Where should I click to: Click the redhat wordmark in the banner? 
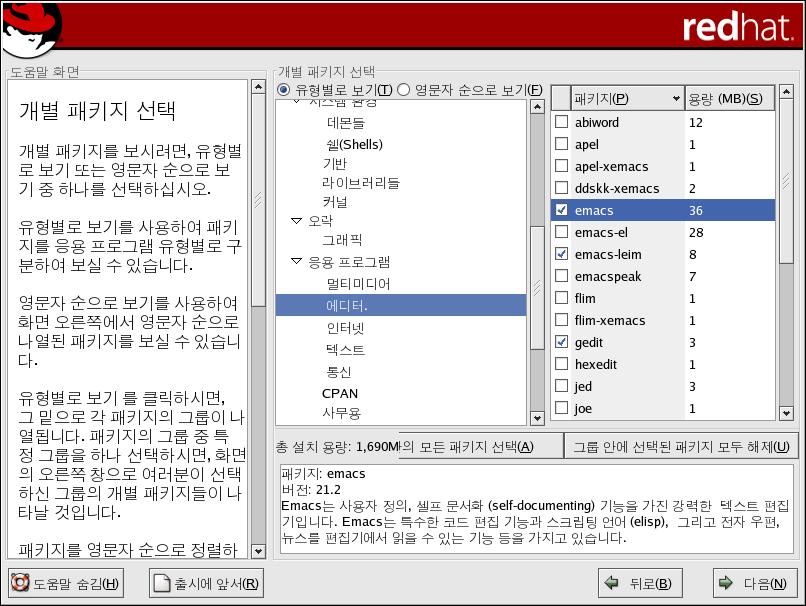[x=736, y=27]
